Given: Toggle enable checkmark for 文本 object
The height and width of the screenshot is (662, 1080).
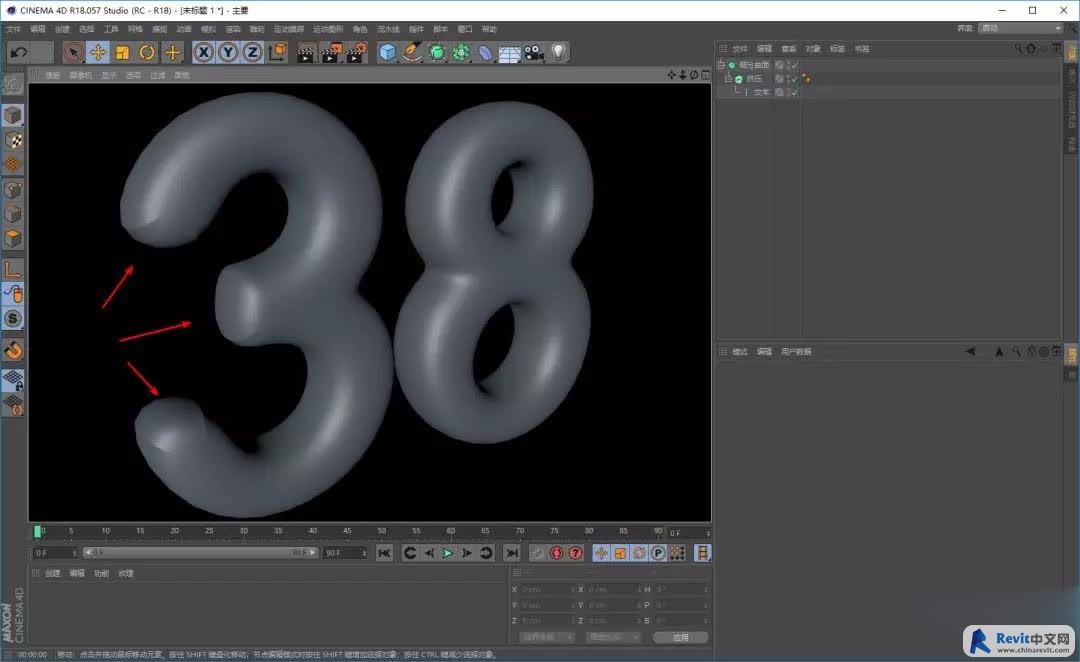Looking at the screenshot, I should point(794,92).
